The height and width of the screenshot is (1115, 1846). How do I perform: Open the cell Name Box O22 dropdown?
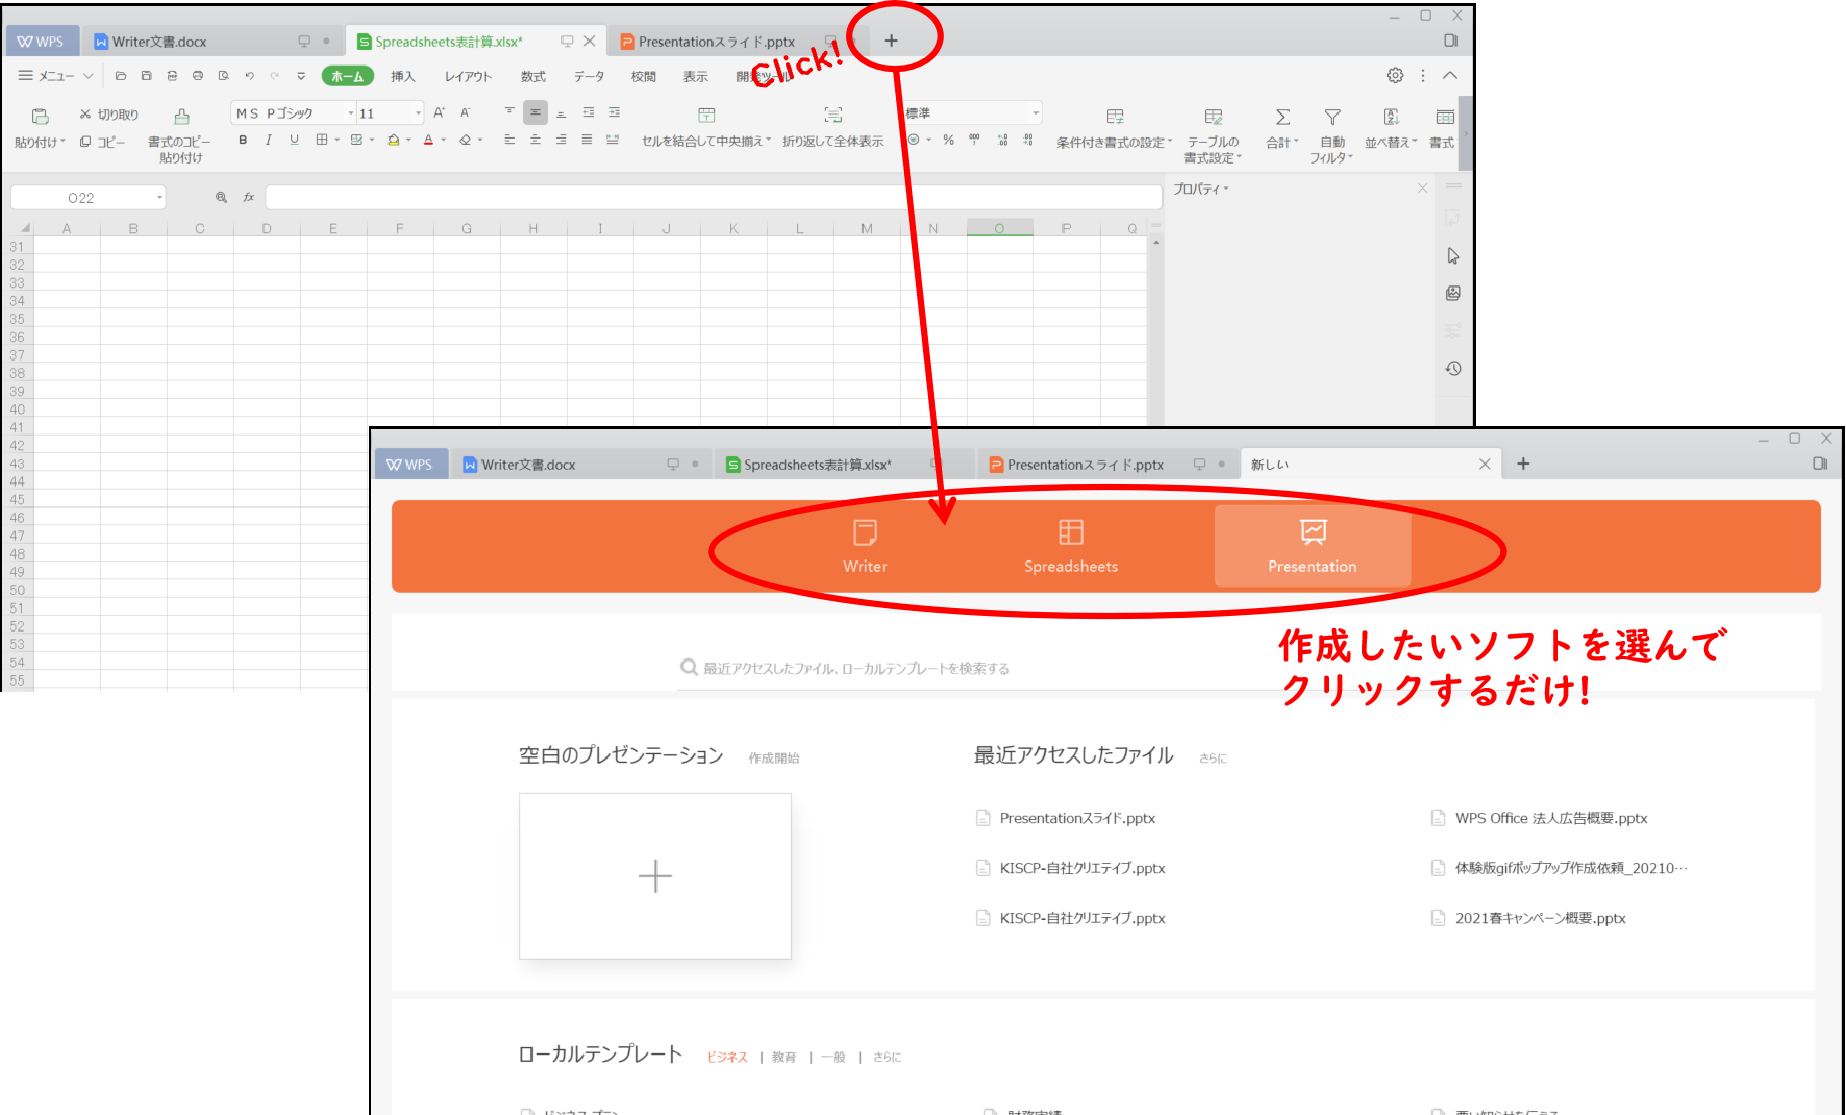159,198
